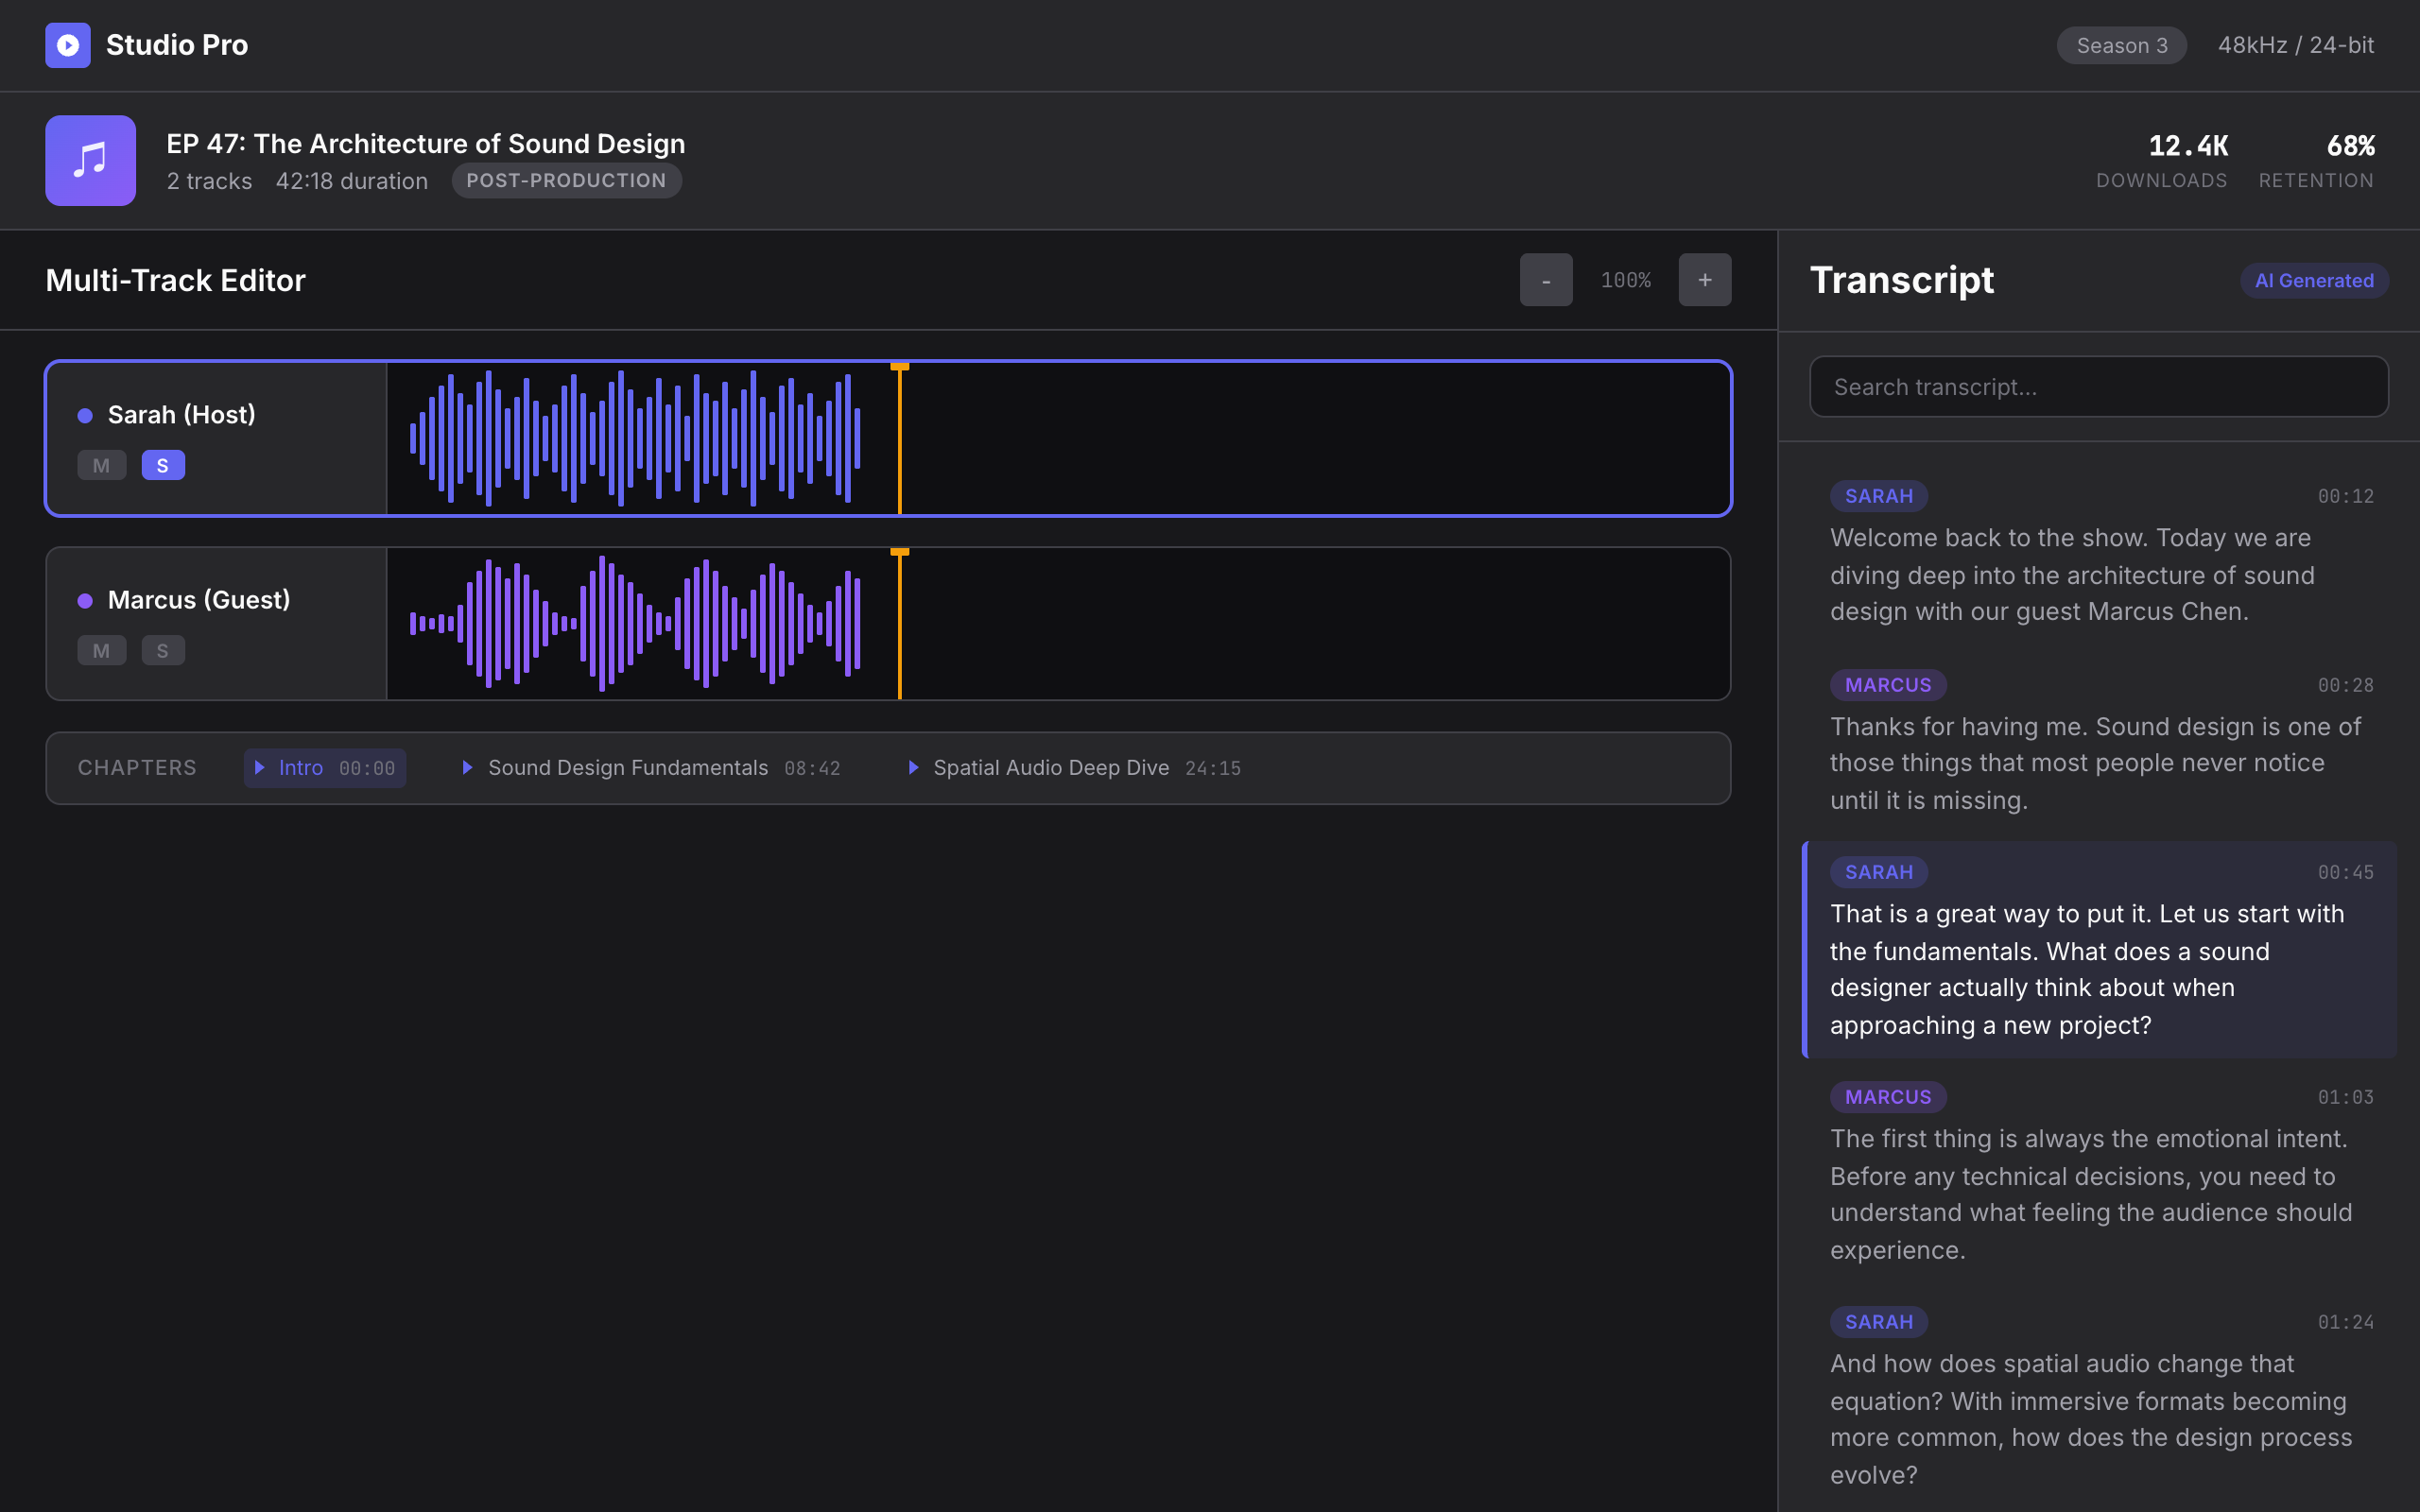Disable Solo on Sarah's track
Screen dimensions: 2420x1512
tap(163, 464)
